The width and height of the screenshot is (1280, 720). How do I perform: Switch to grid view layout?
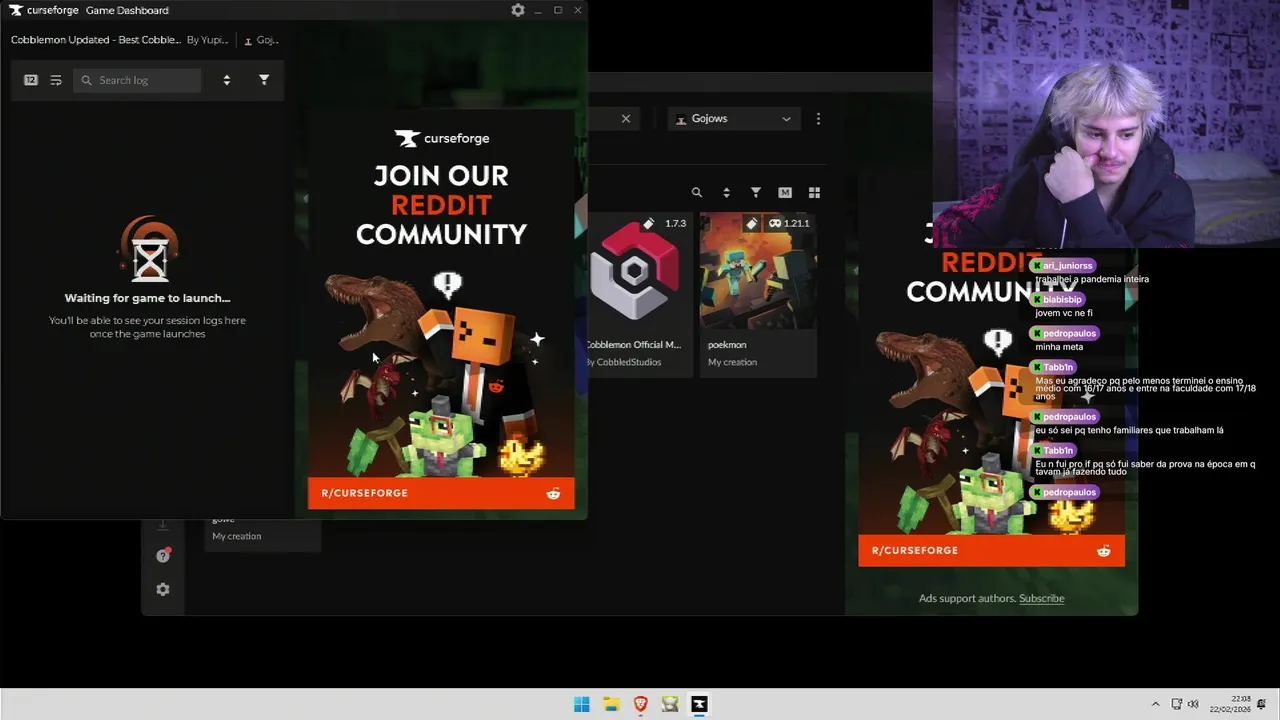tap(814, 192)
